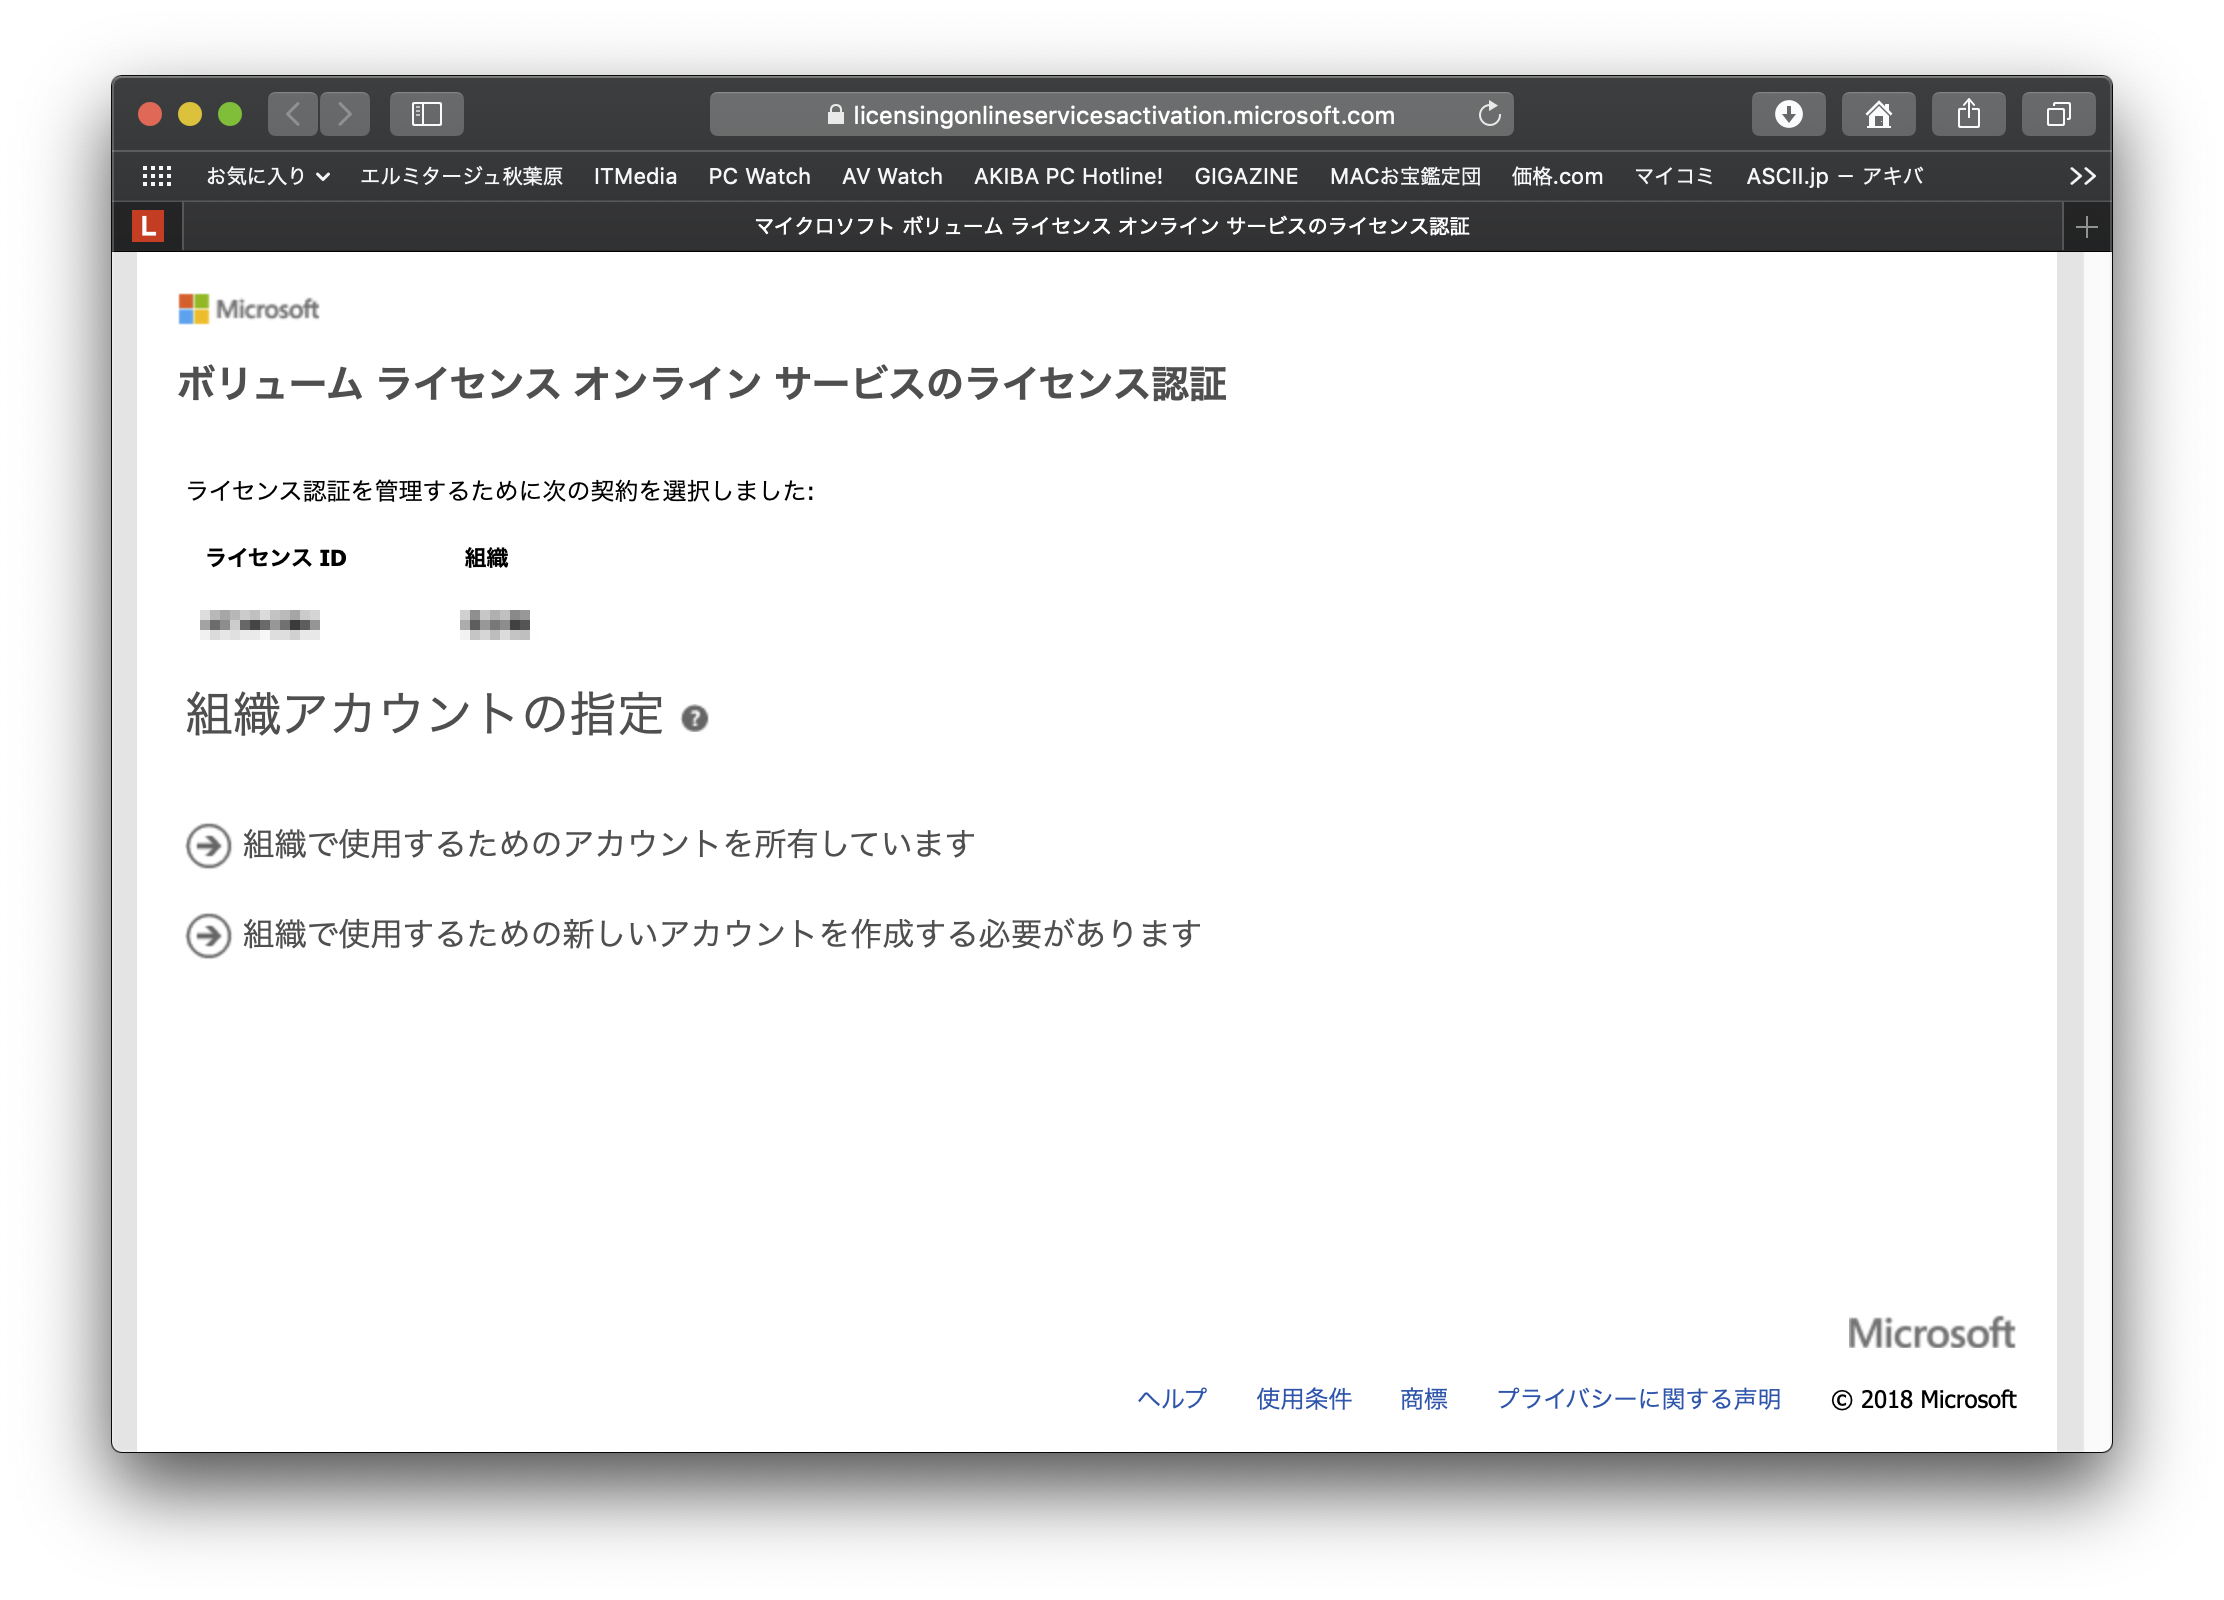Click the help question mark icon
The width and height of the screenshot is (2224, 1600).
coord(694,718)
